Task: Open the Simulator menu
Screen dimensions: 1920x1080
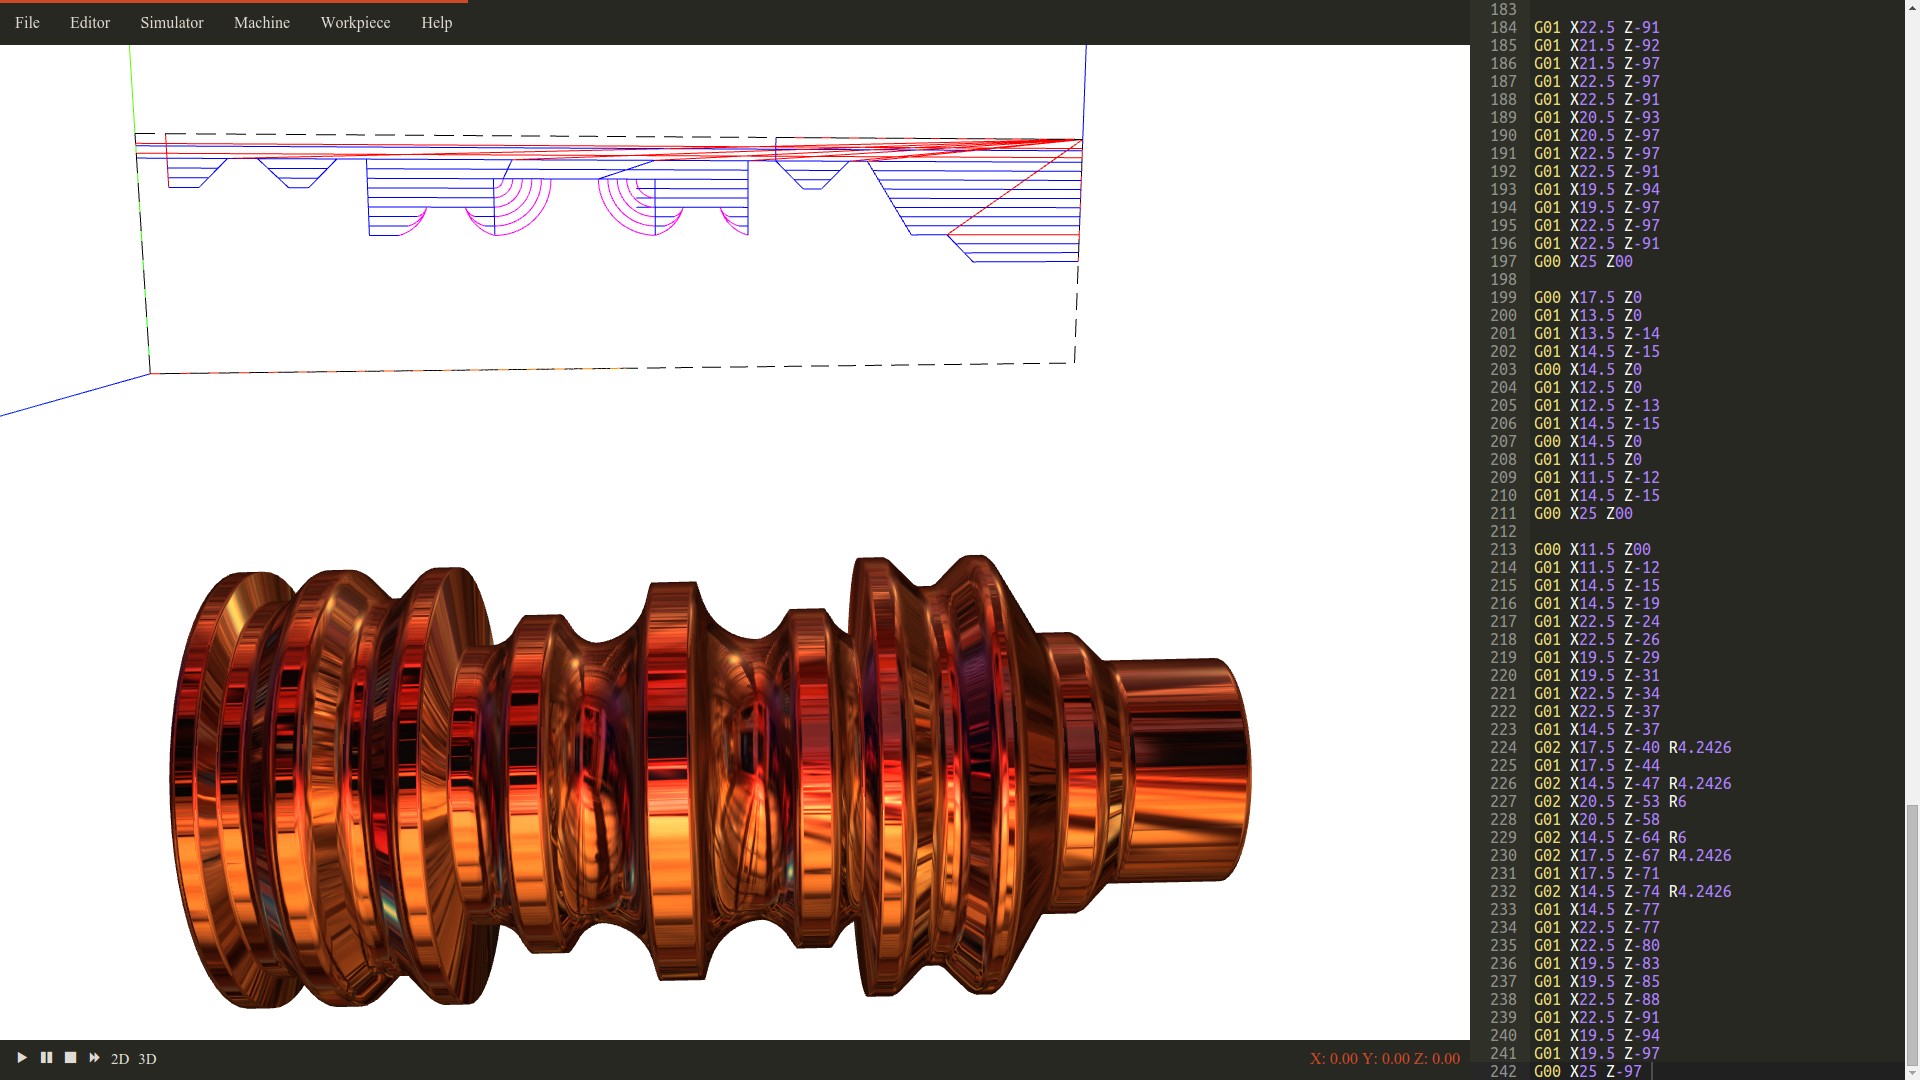Action: tap(172, 22)
